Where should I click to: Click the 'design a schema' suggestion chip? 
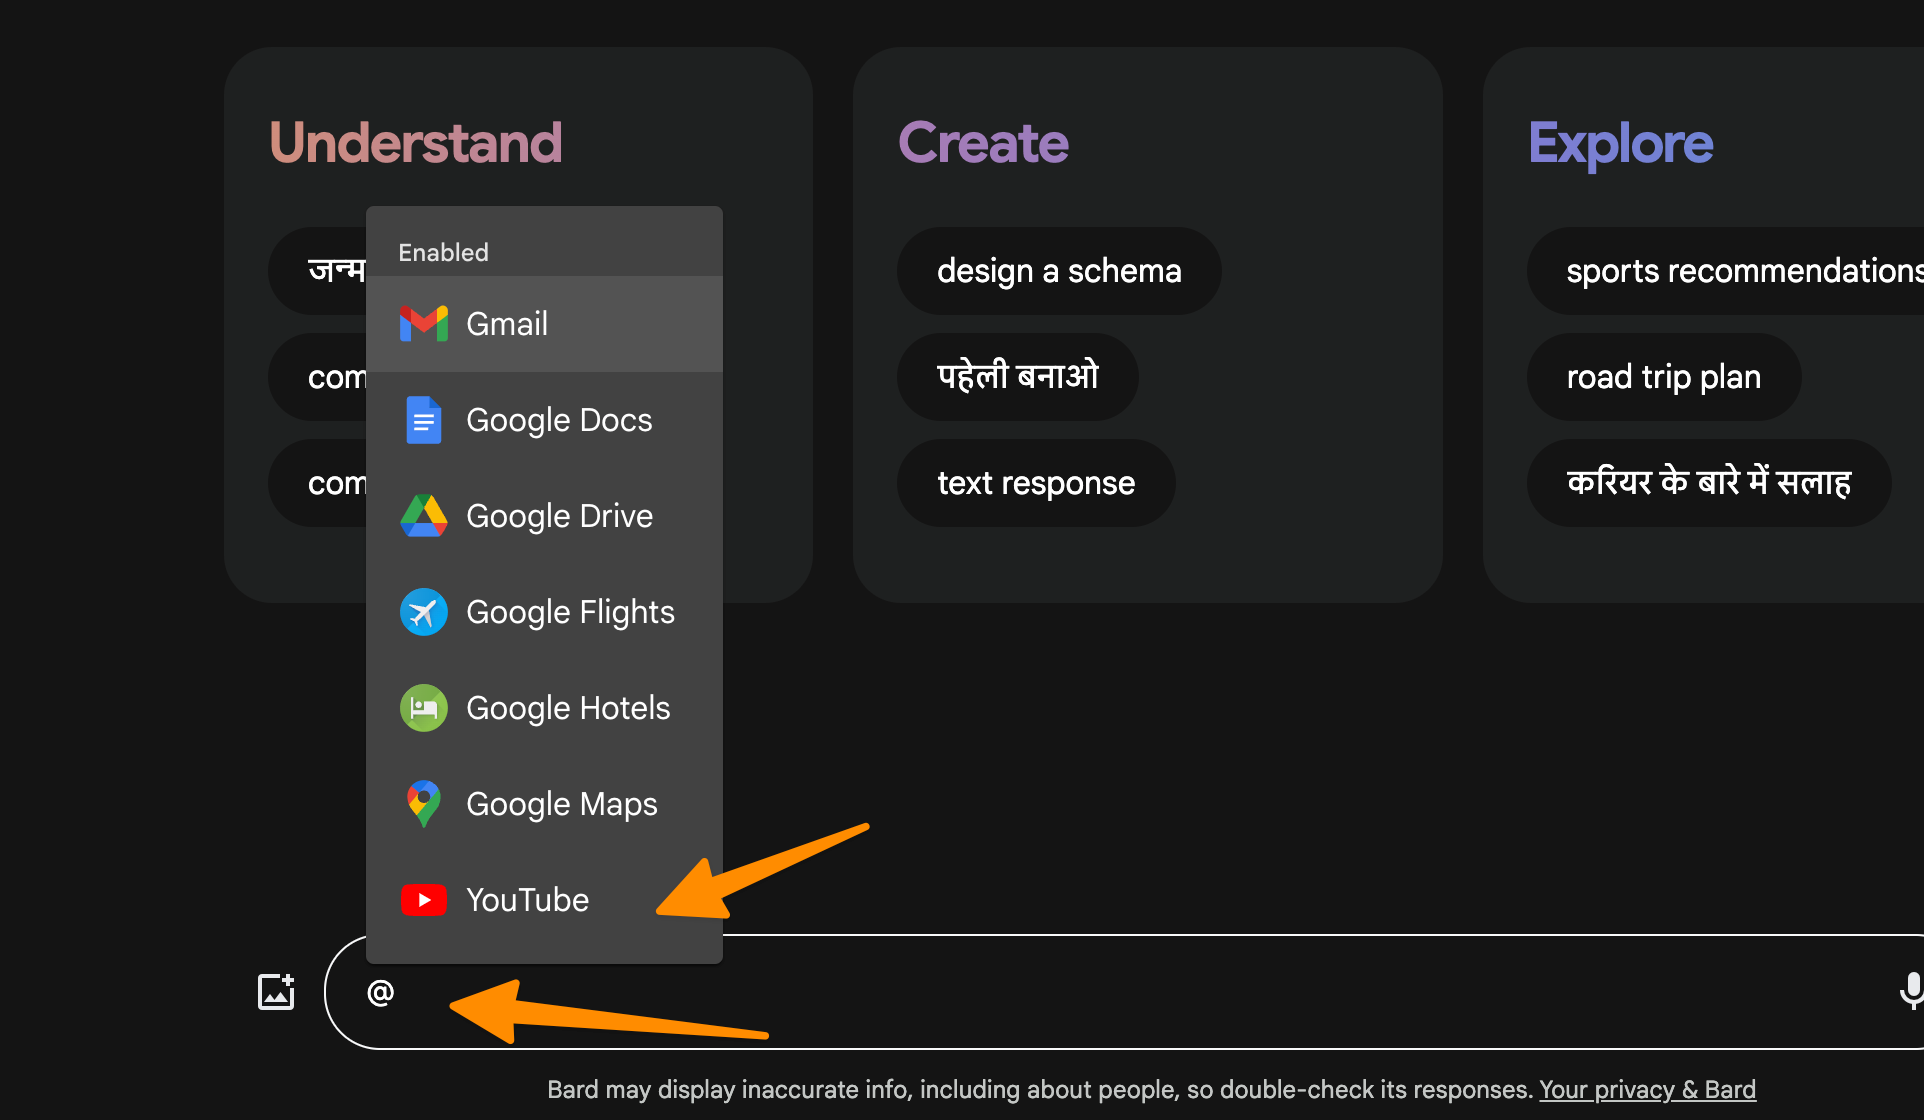pos(1058,271)
